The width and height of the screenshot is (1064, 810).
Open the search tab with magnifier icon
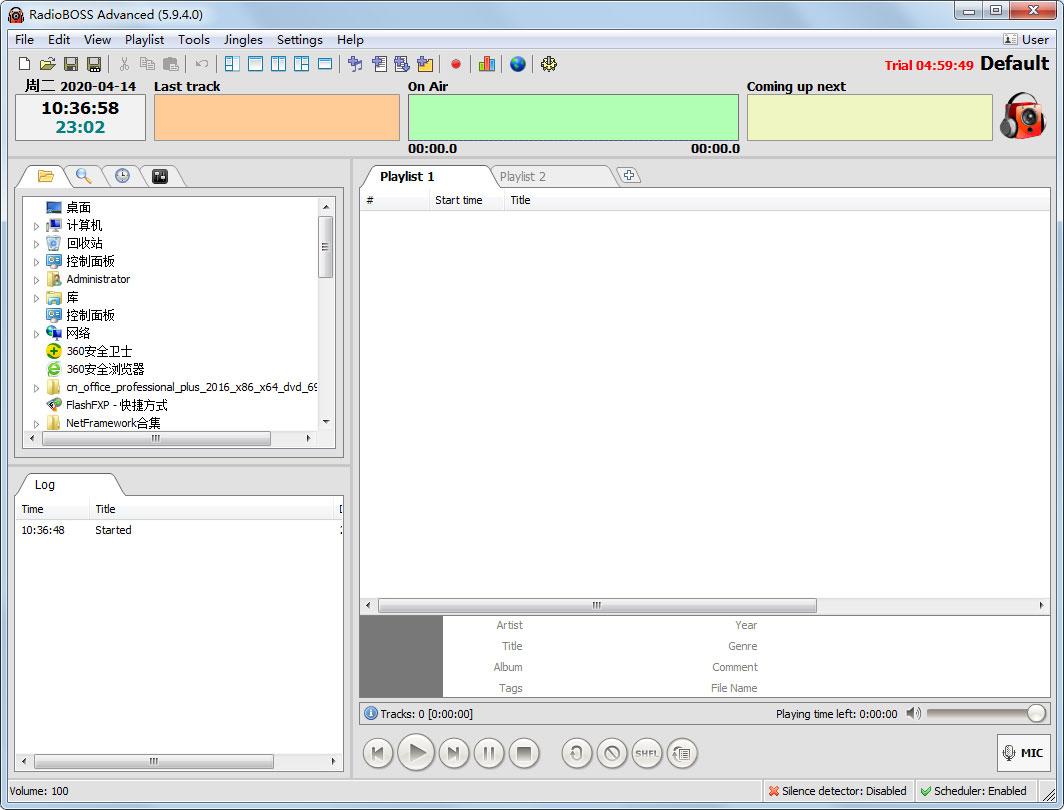tap(84, 176)
